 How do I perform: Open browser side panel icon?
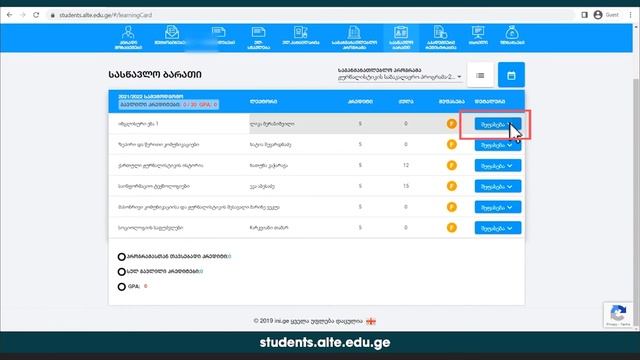pos(584,15)
